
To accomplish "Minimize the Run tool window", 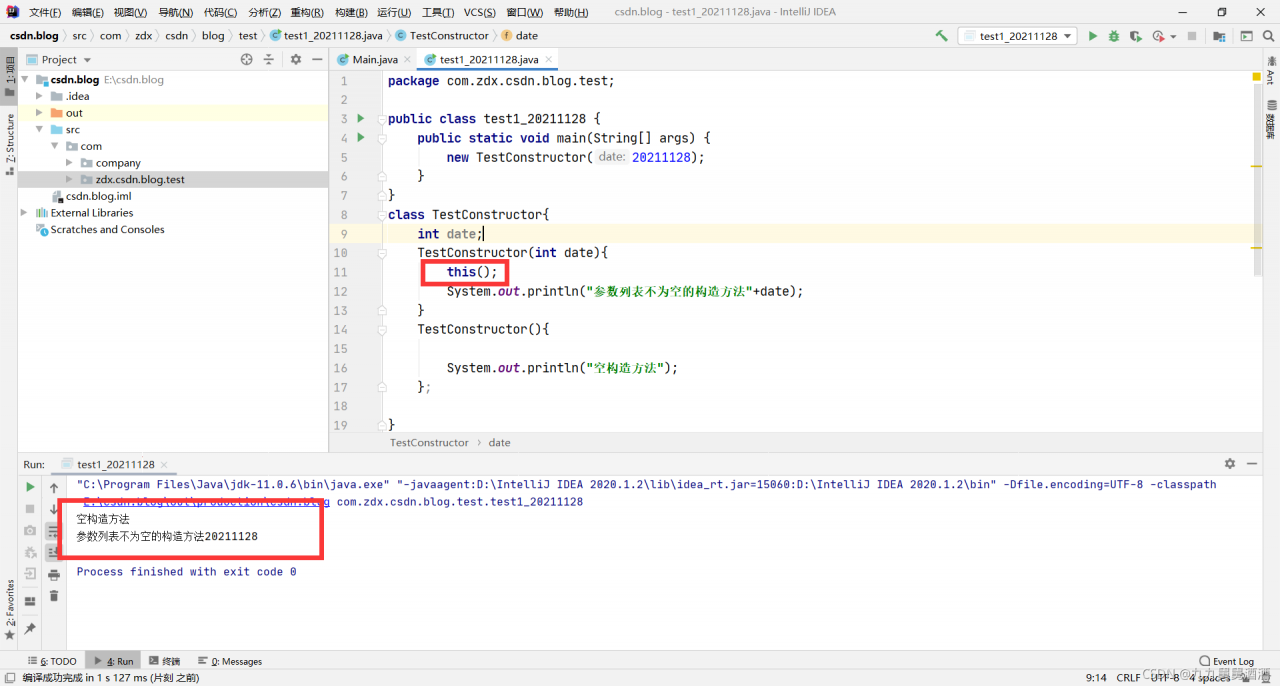I will [1250, 464].
